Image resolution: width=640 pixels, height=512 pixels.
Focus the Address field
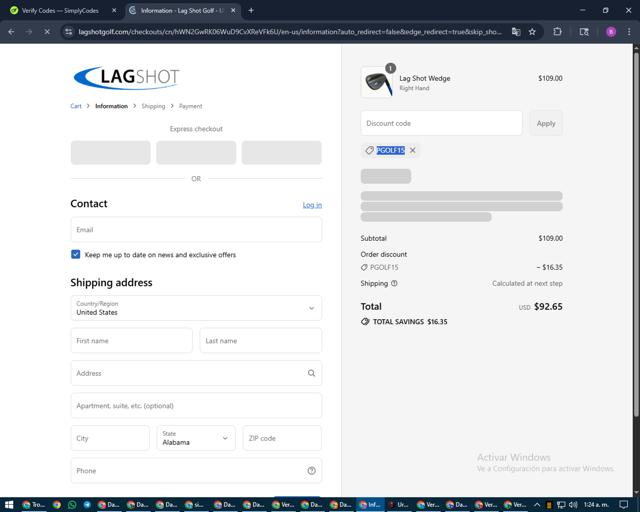click(x=196, y=373)
